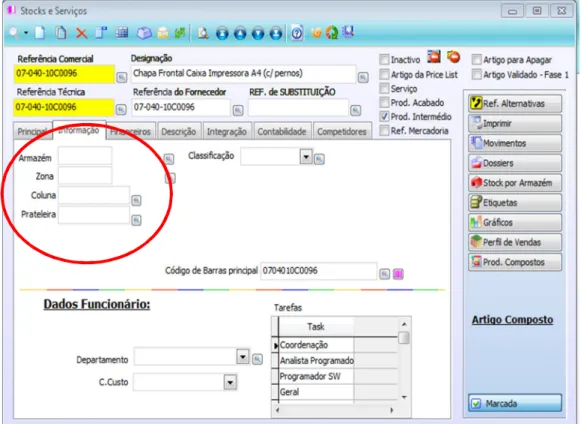Uncheck the Prod. Intermédio checkbox
This screenshot has width=581, height=424.
[x=385, y=117]
